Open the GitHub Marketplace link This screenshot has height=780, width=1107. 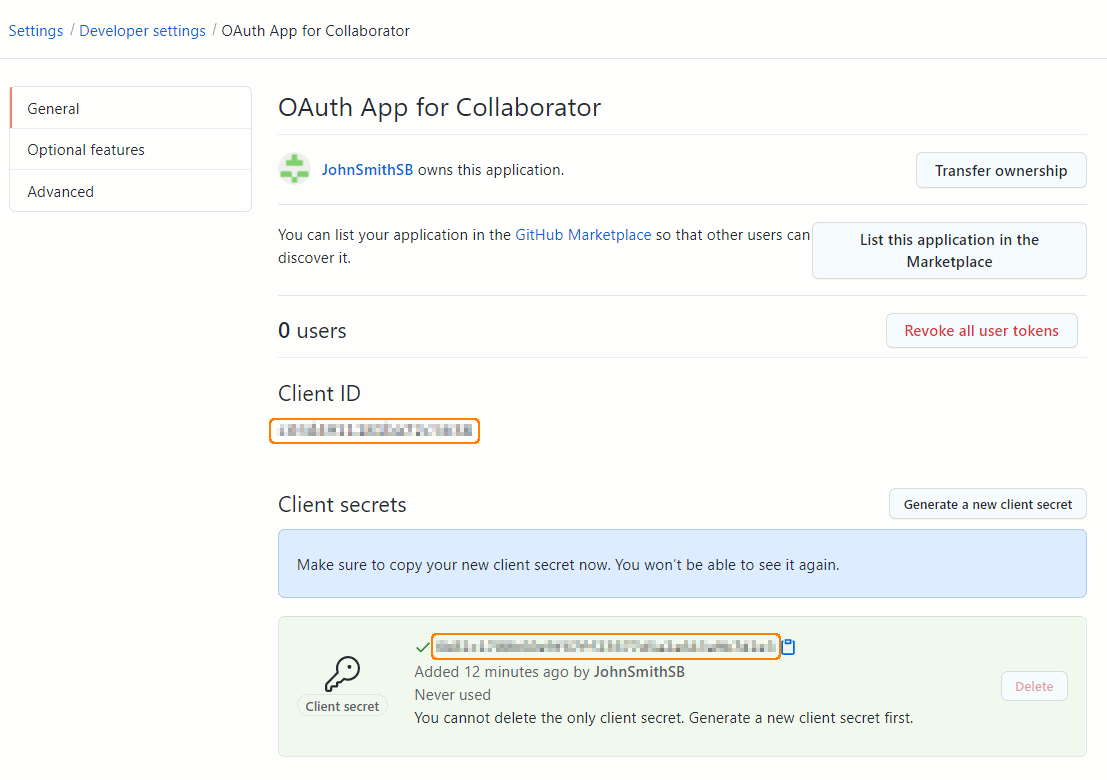tap(583, 234)
